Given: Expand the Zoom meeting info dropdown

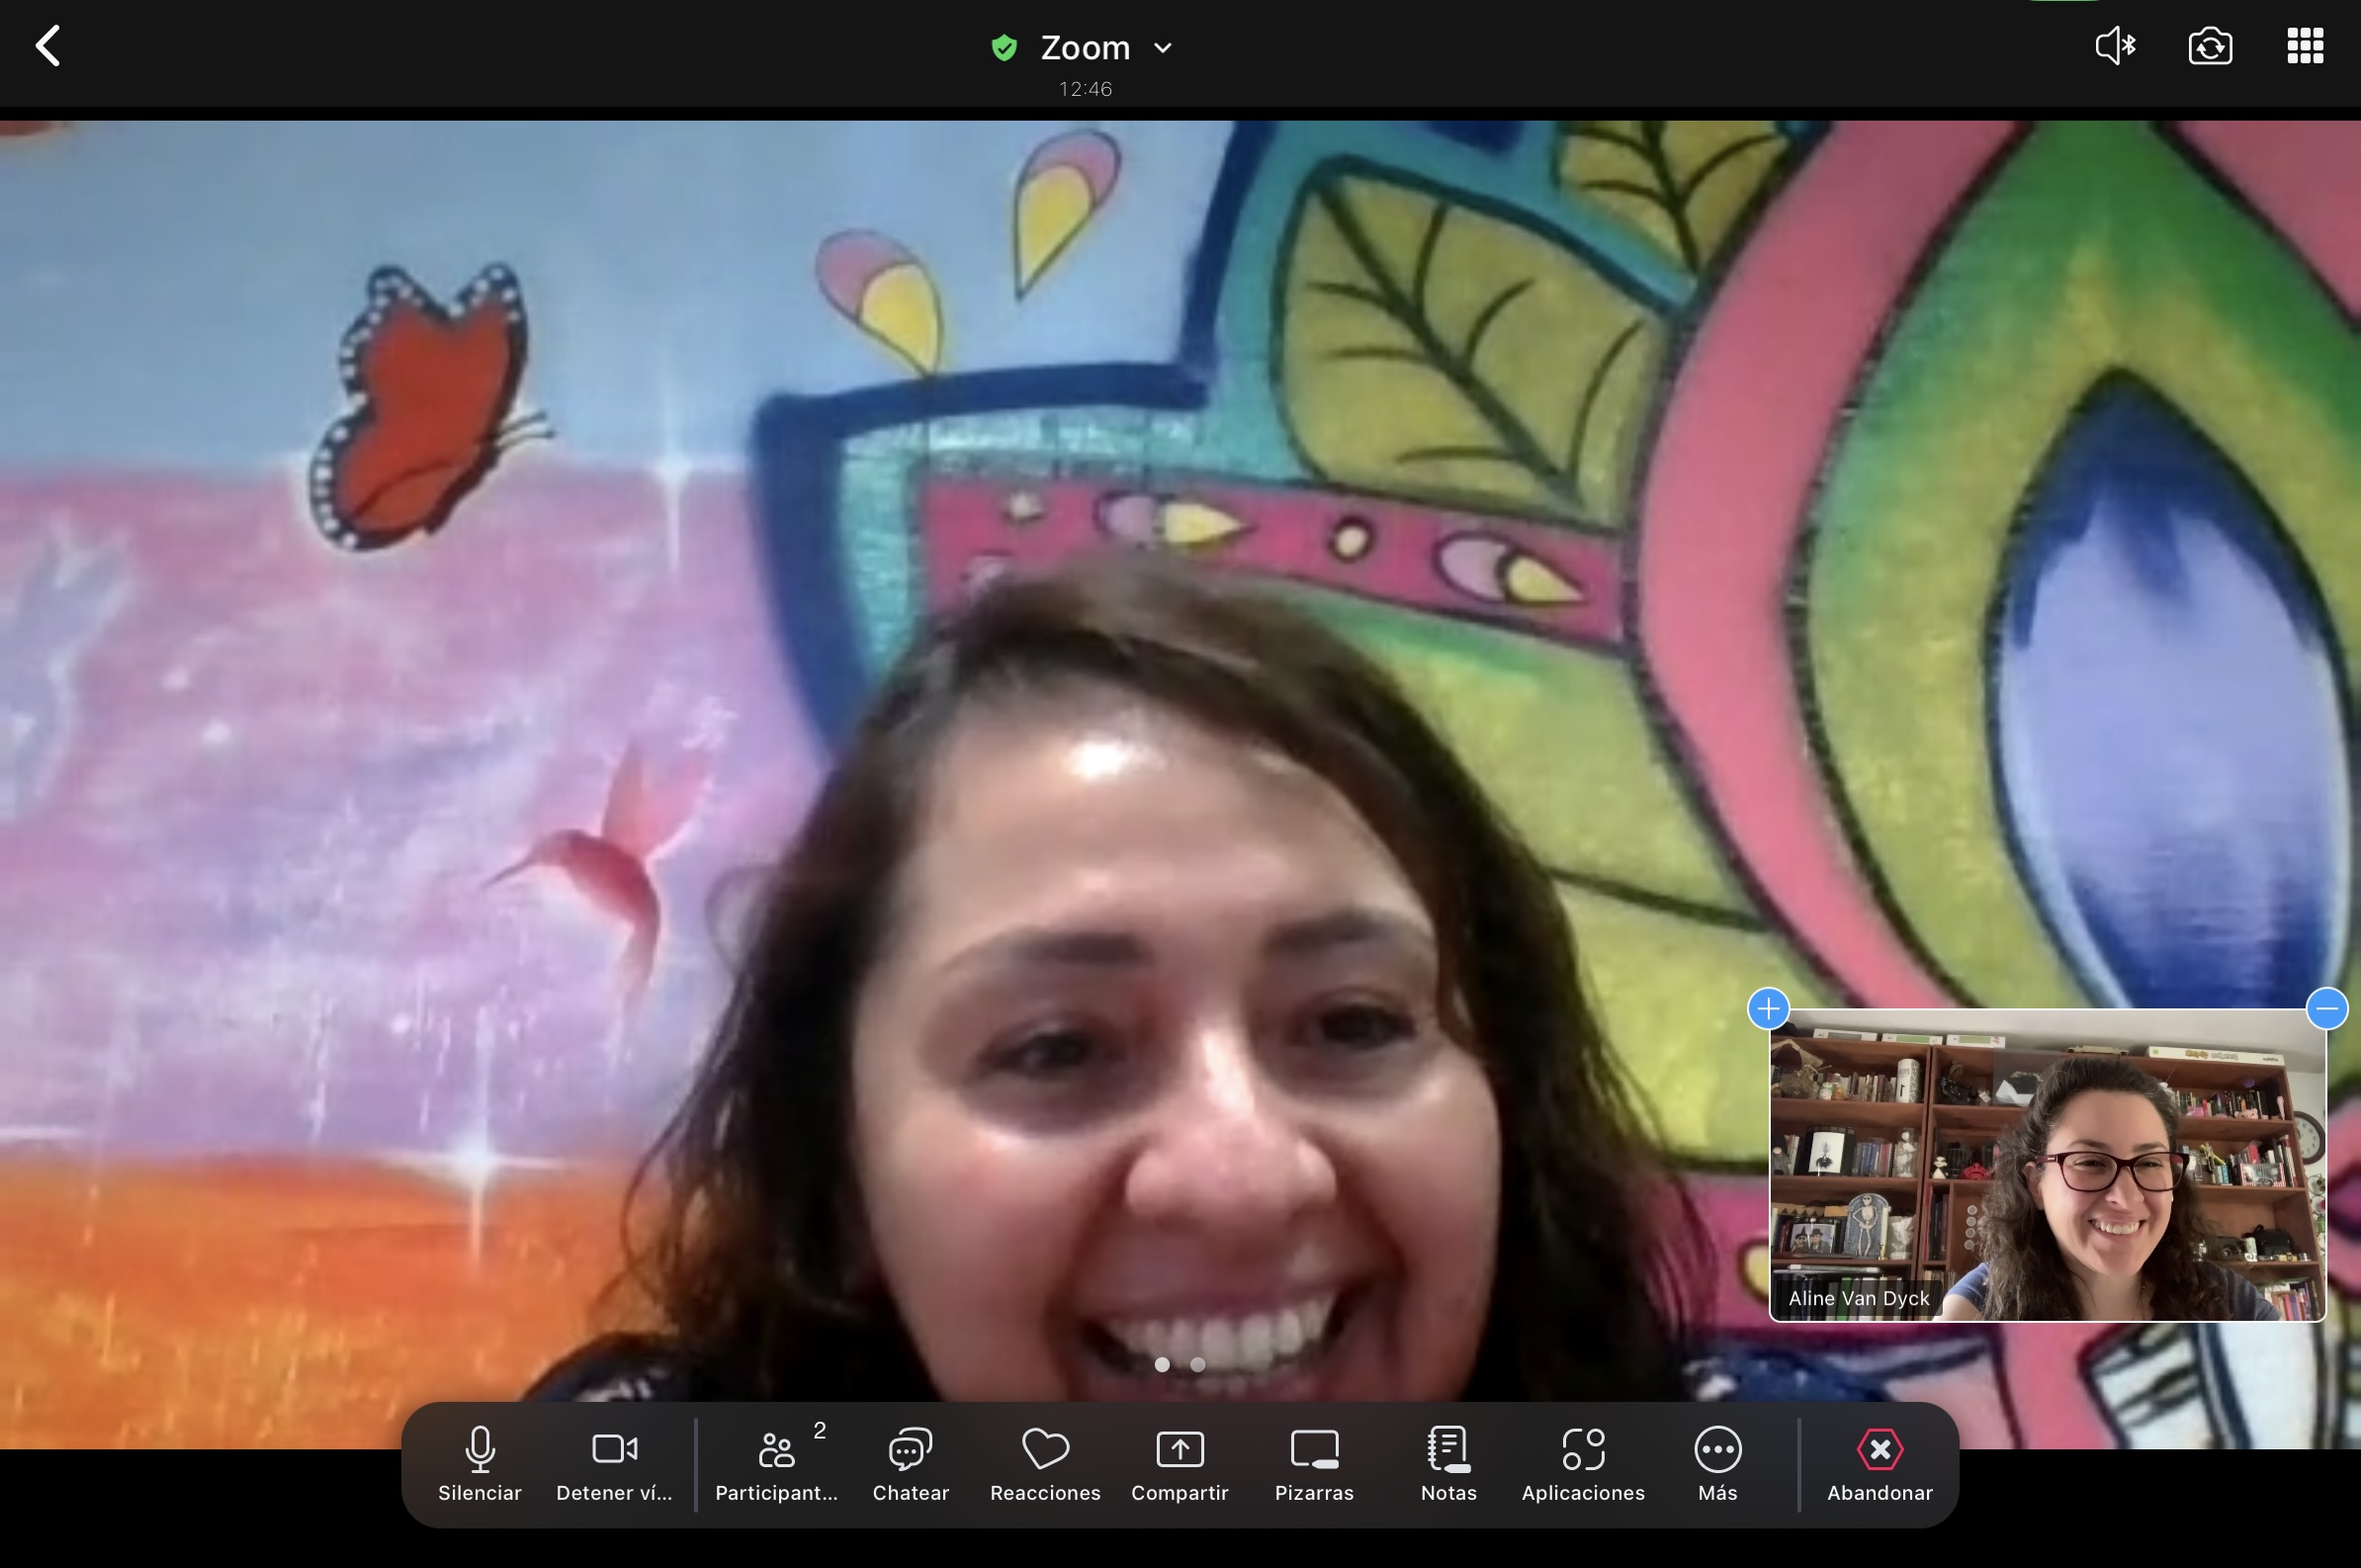Looking at the screenshot, I should tap(1163, 48).
